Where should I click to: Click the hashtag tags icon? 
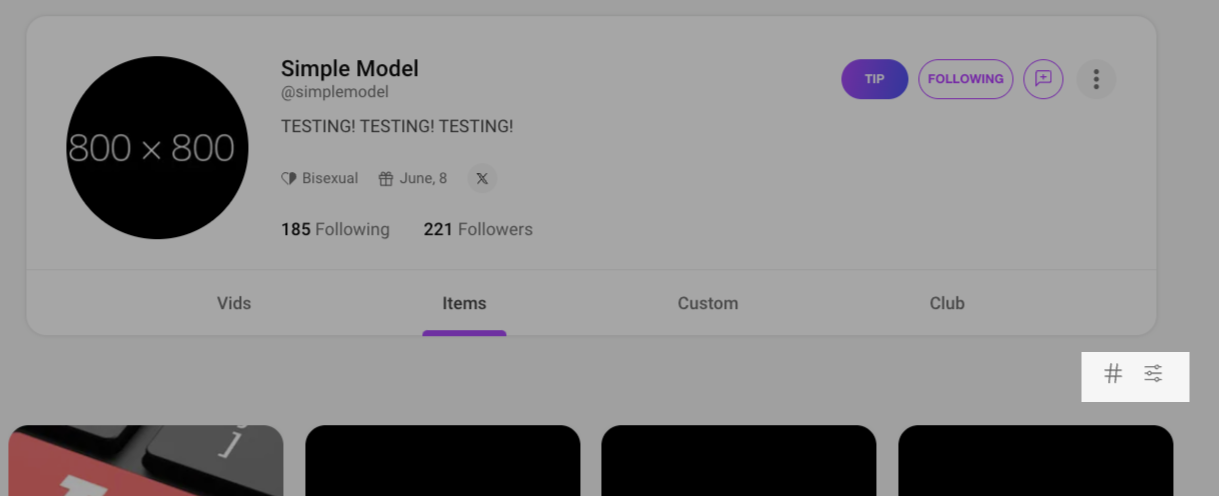click(x=1113, y=374)
